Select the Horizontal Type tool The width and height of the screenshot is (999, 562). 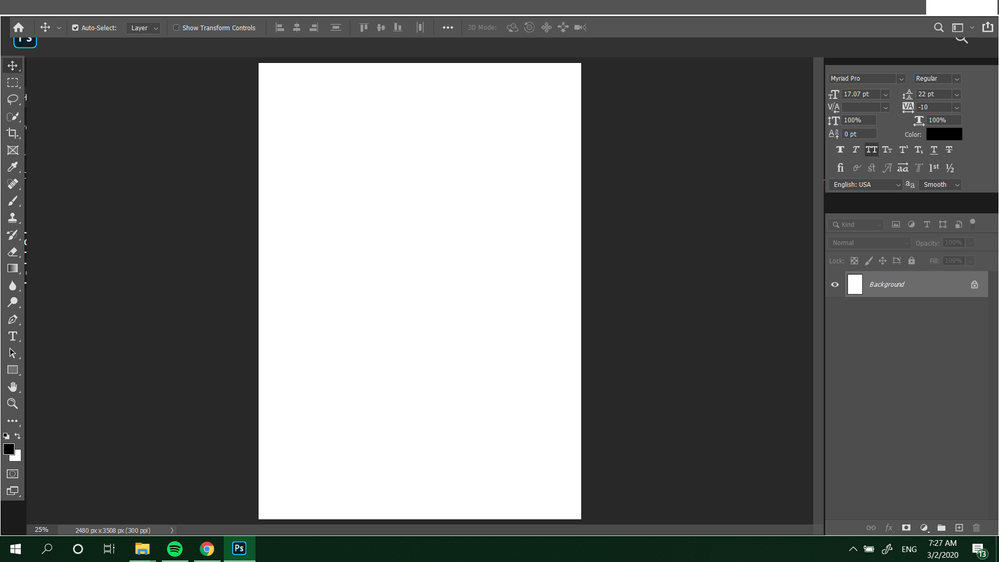point(13,336)
